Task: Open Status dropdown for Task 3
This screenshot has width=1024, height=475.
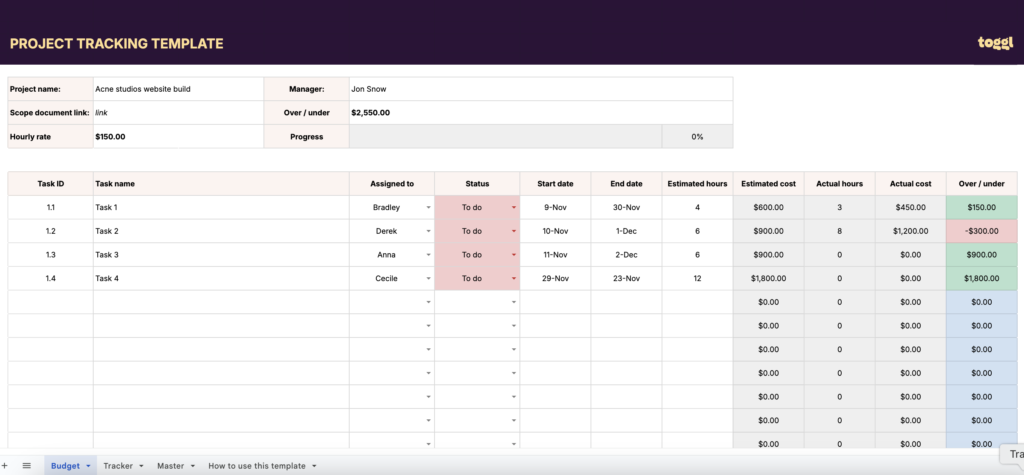Action: click(x=514, y=255)
